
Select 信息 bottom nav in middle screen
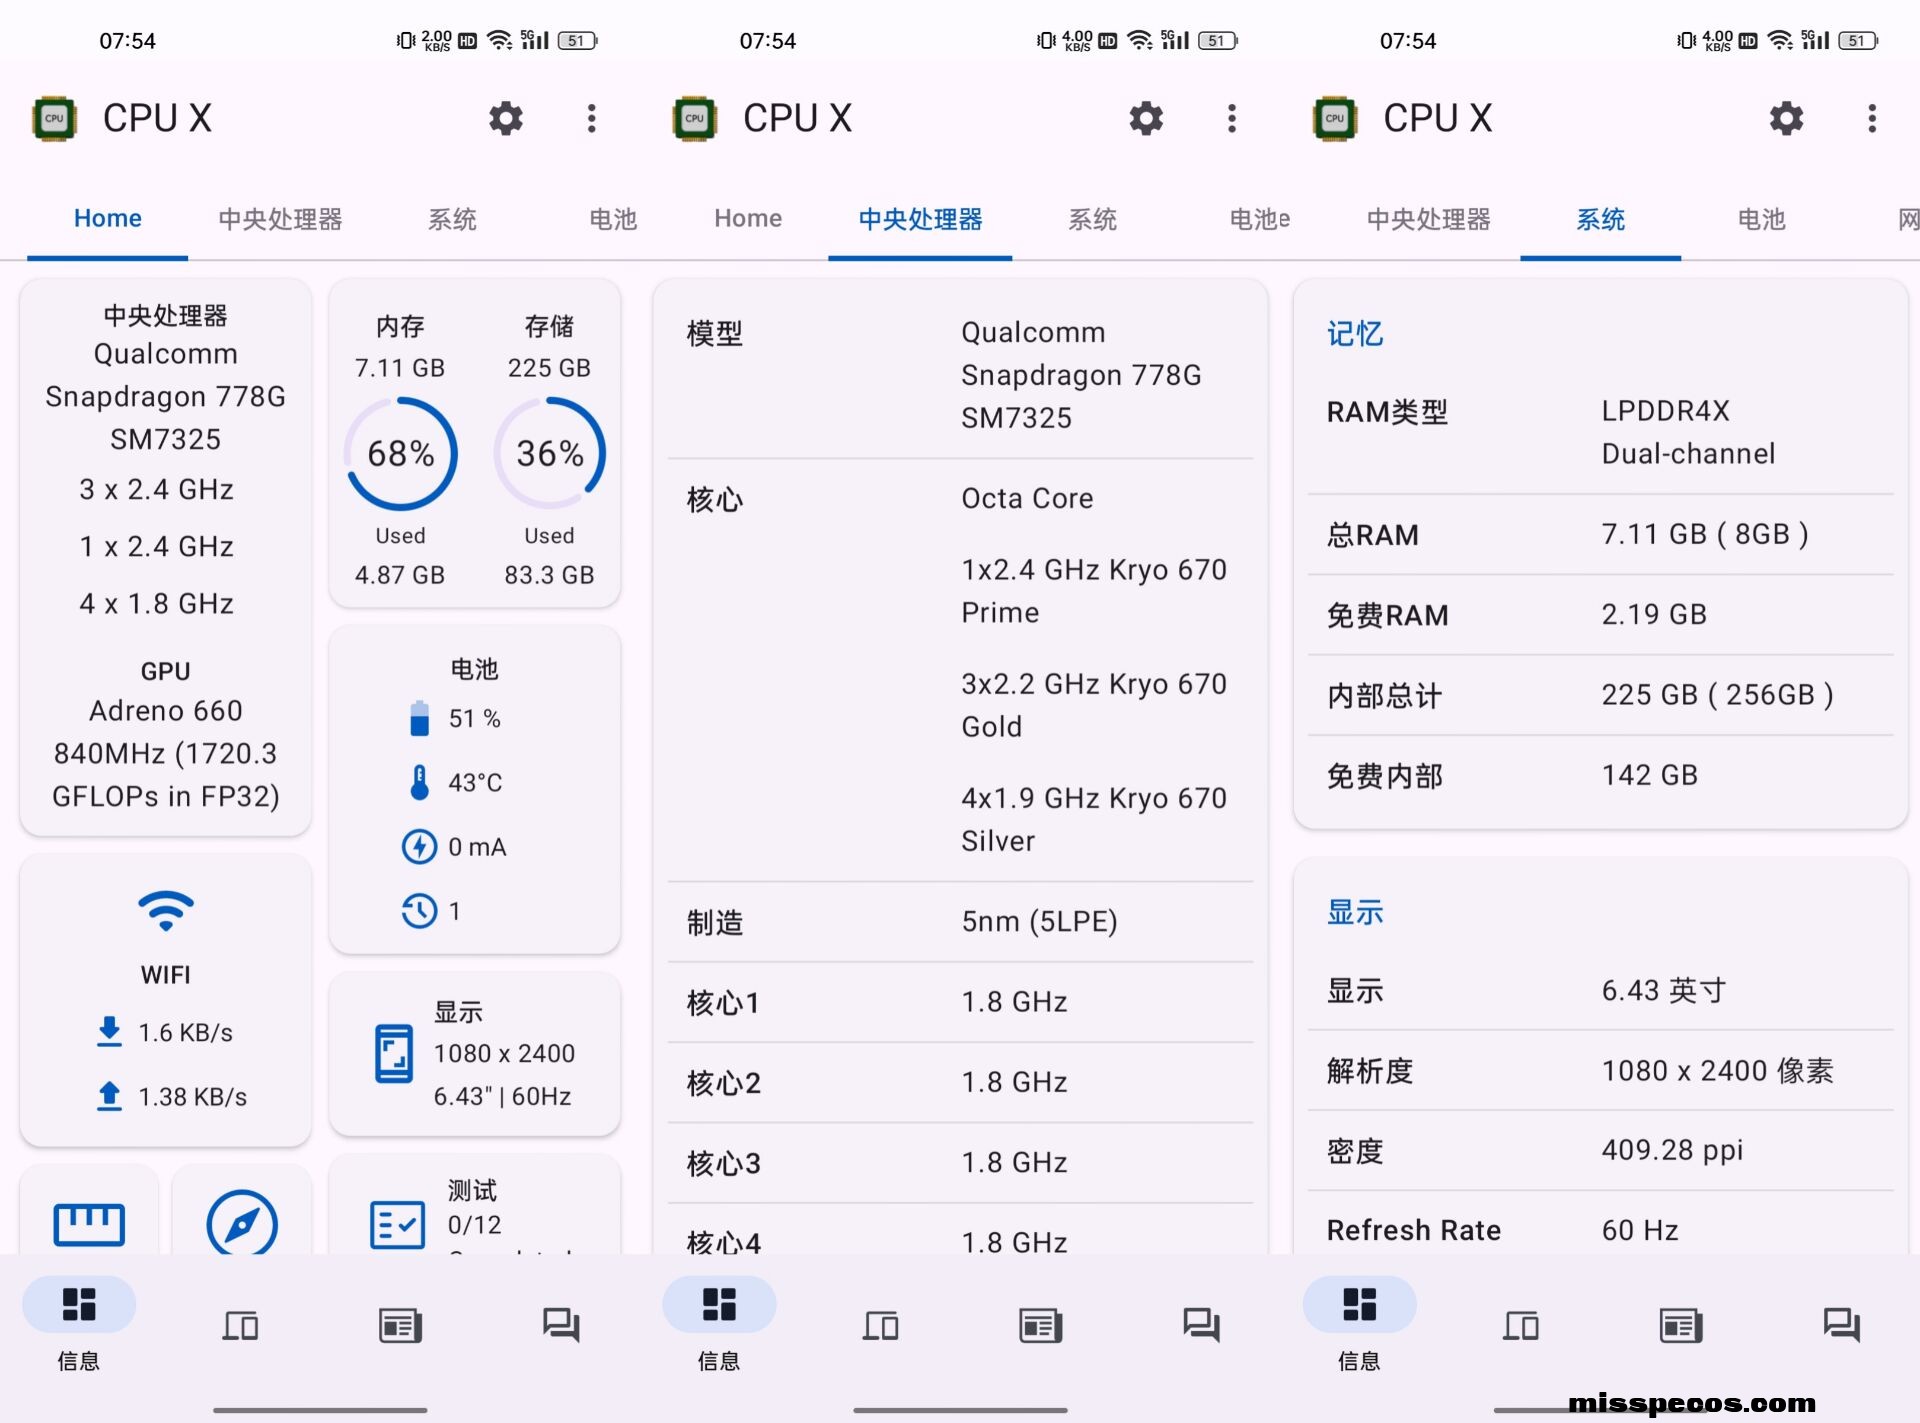coord(719,1323)
